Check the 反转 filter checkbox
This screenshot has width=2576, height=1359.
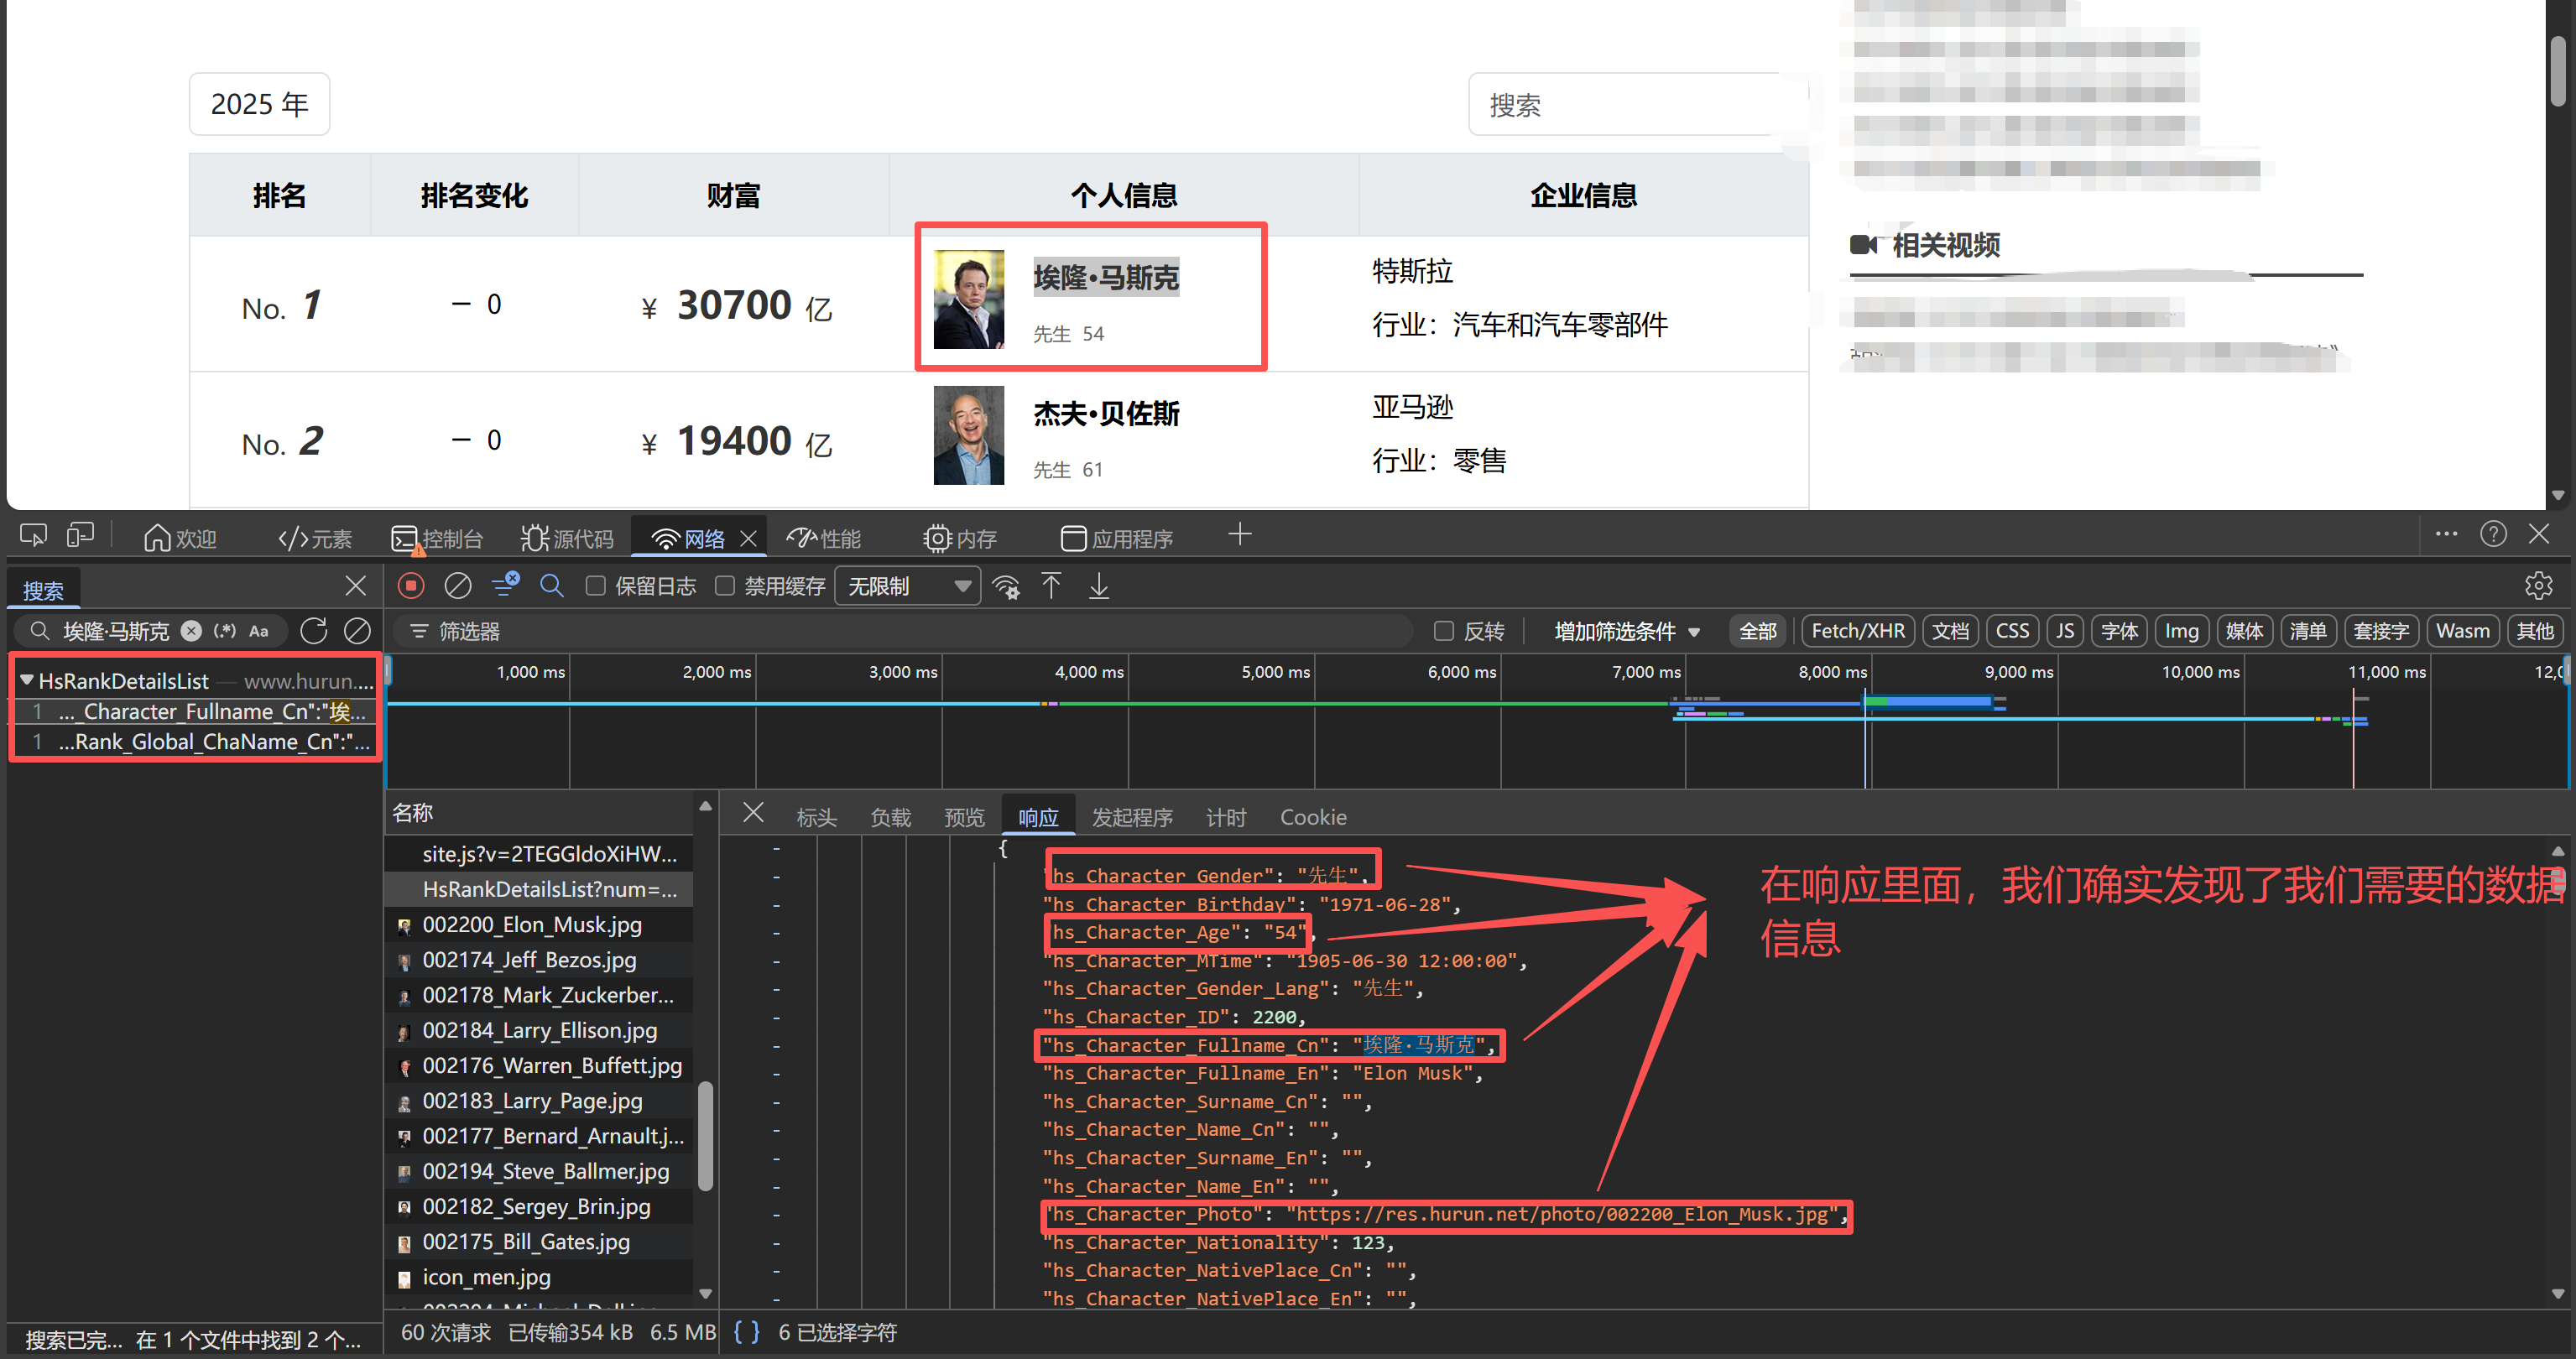coord(1444,631)
